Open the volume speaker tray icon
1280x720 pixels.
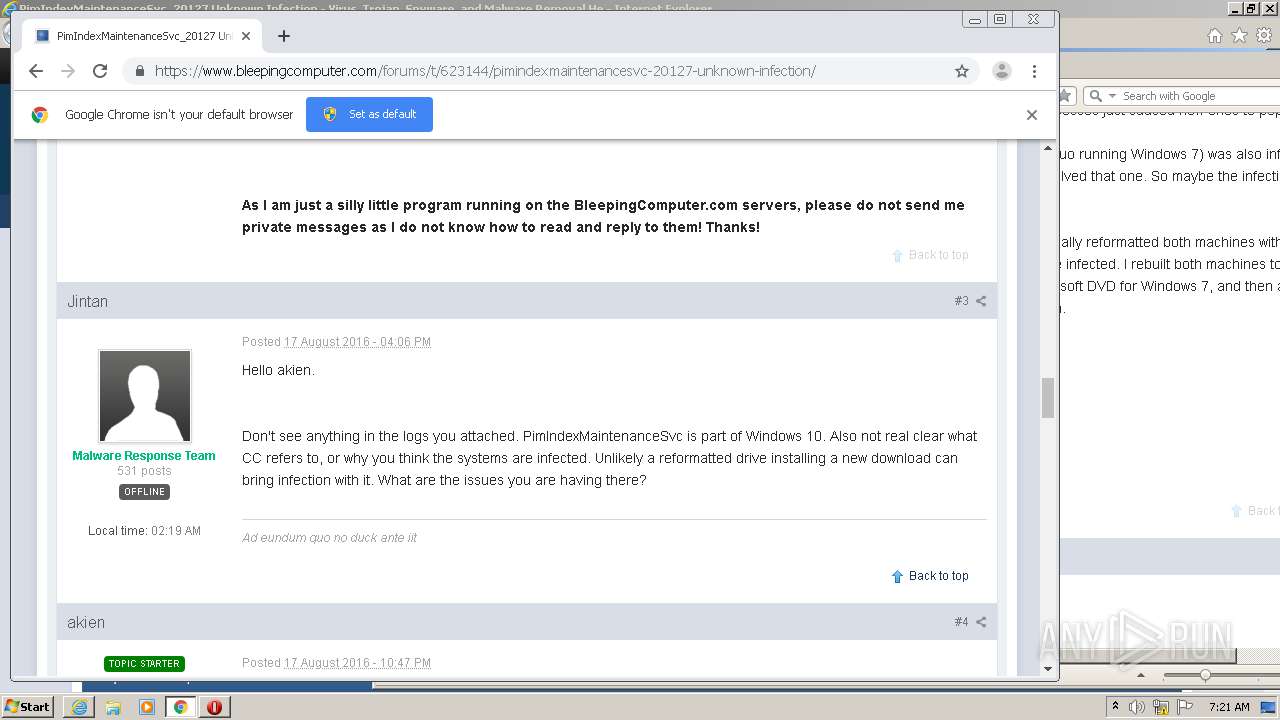(1137, 707)
